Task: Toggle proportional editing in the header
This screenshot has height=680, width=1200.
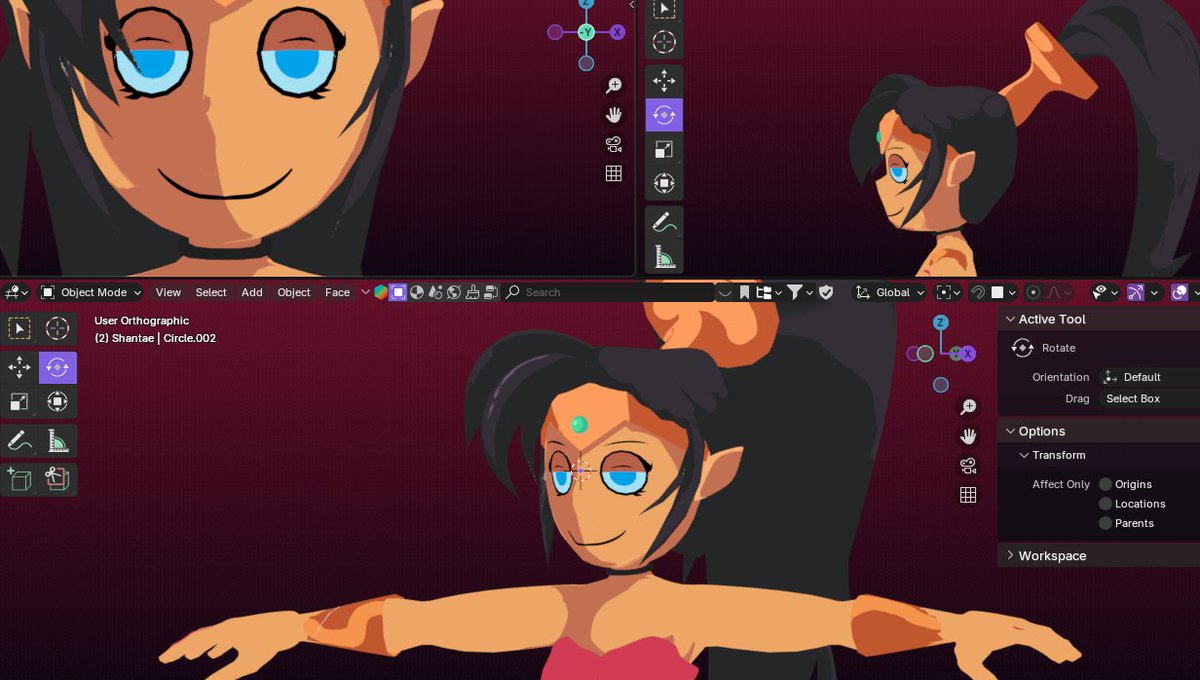Action: coord(1033,292)
